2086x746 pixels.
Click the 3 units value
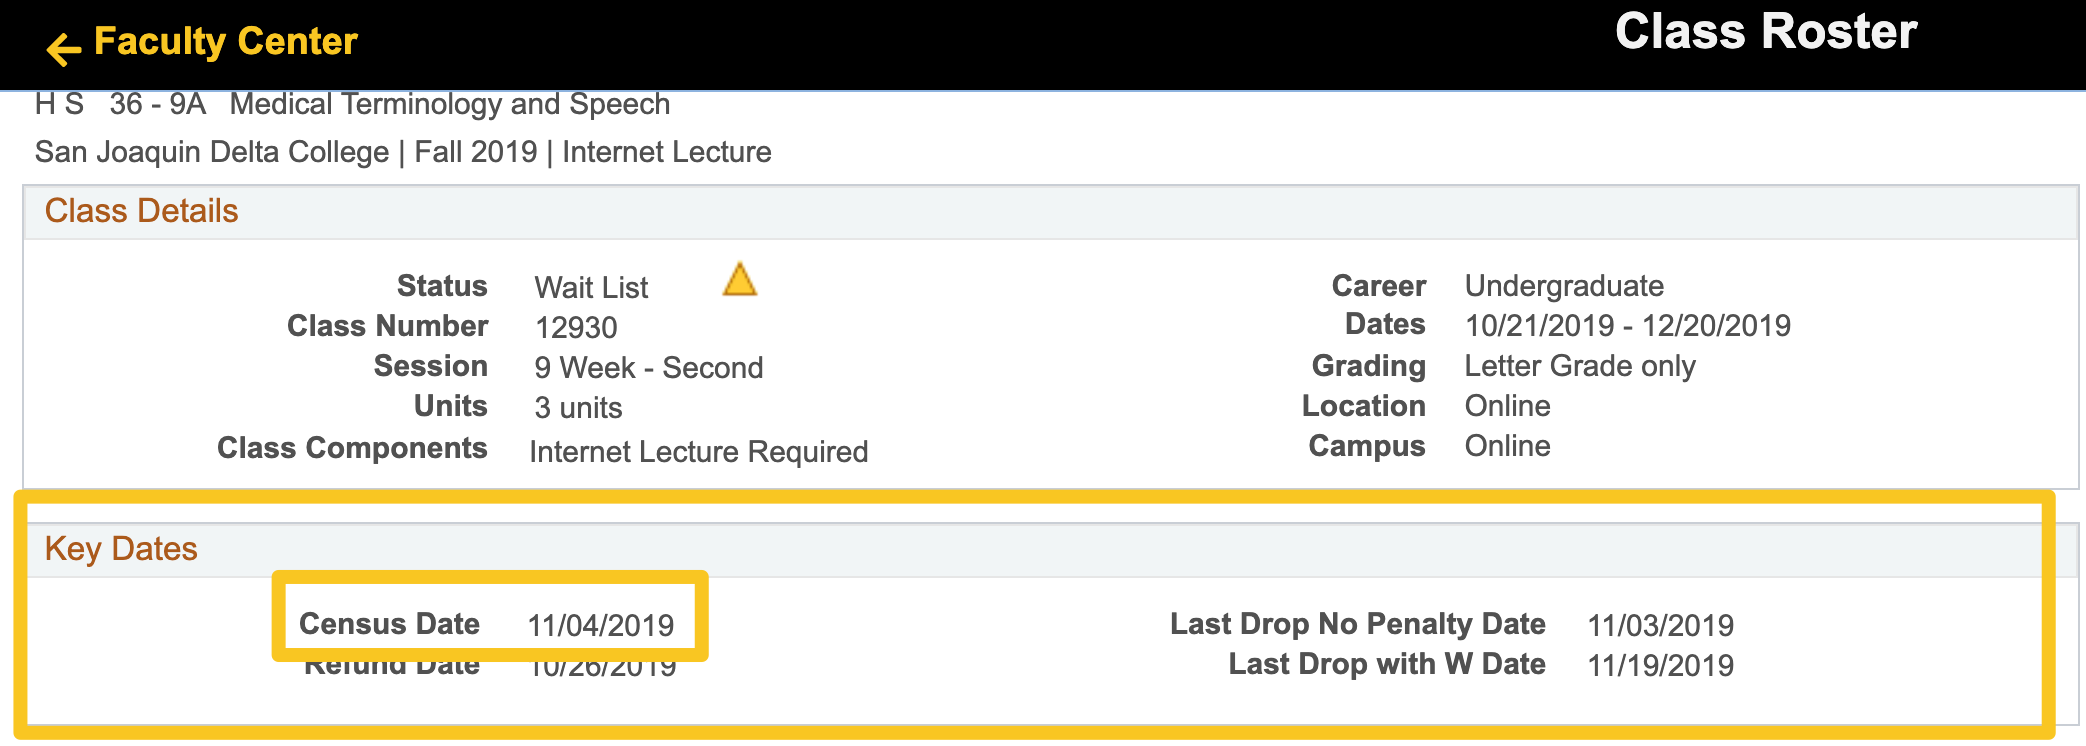pyautogui.click(x=578, y=408)
